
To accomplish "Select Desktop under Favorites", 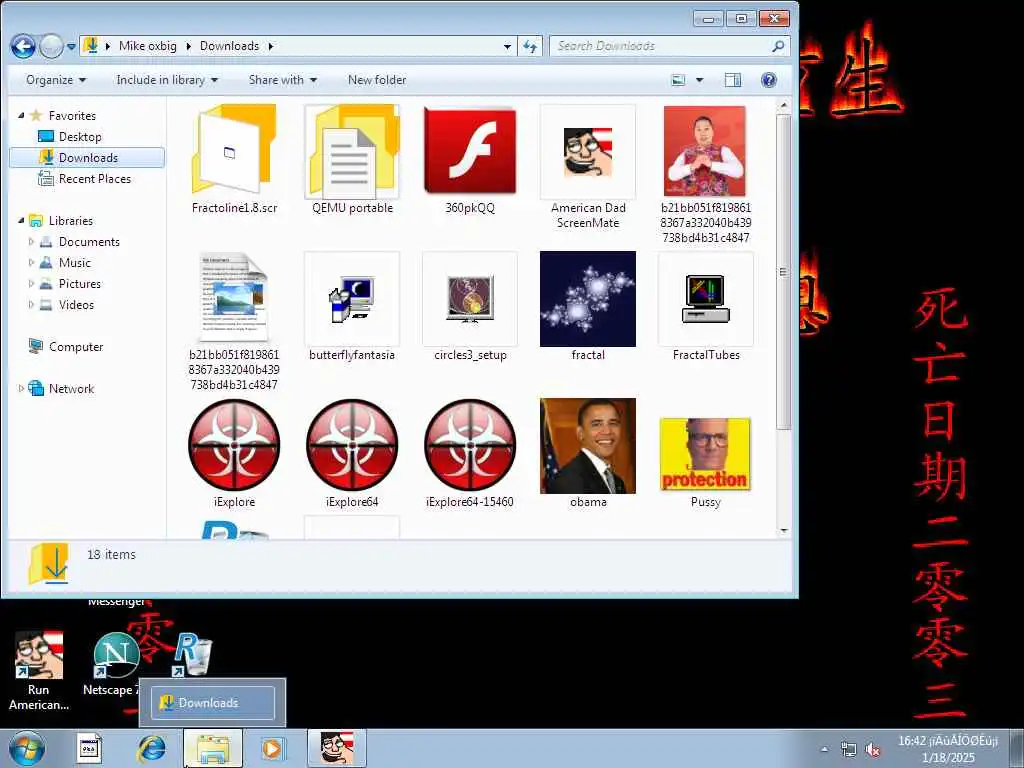I will (79, 136).
